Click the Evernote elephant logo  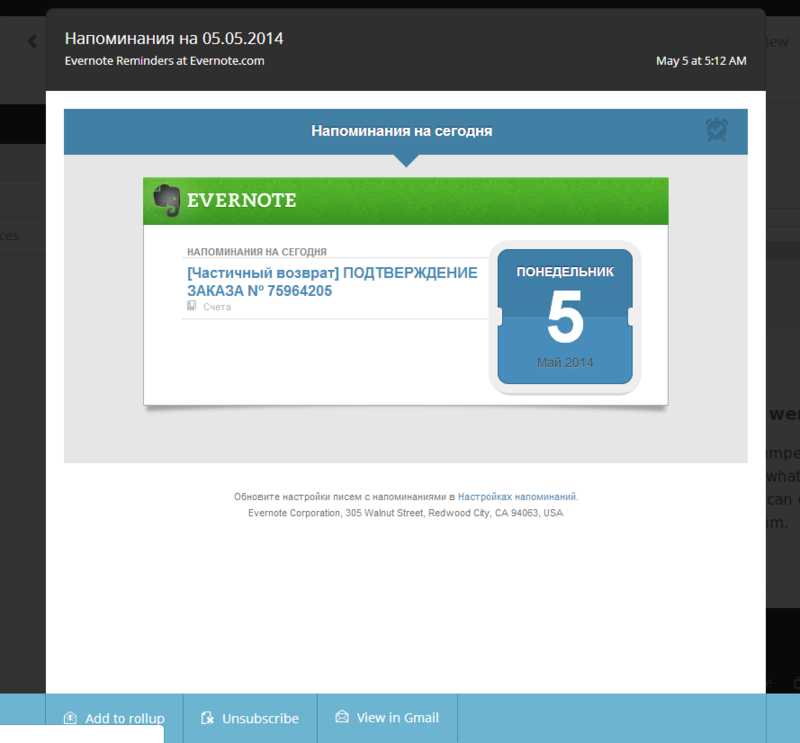[167, 200]
